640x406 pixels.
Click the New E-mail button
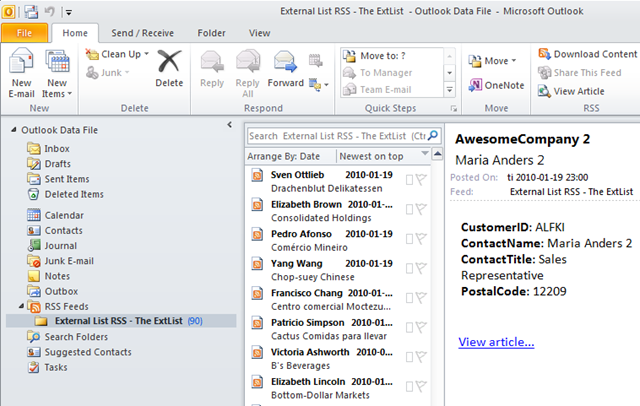(21, 73)
